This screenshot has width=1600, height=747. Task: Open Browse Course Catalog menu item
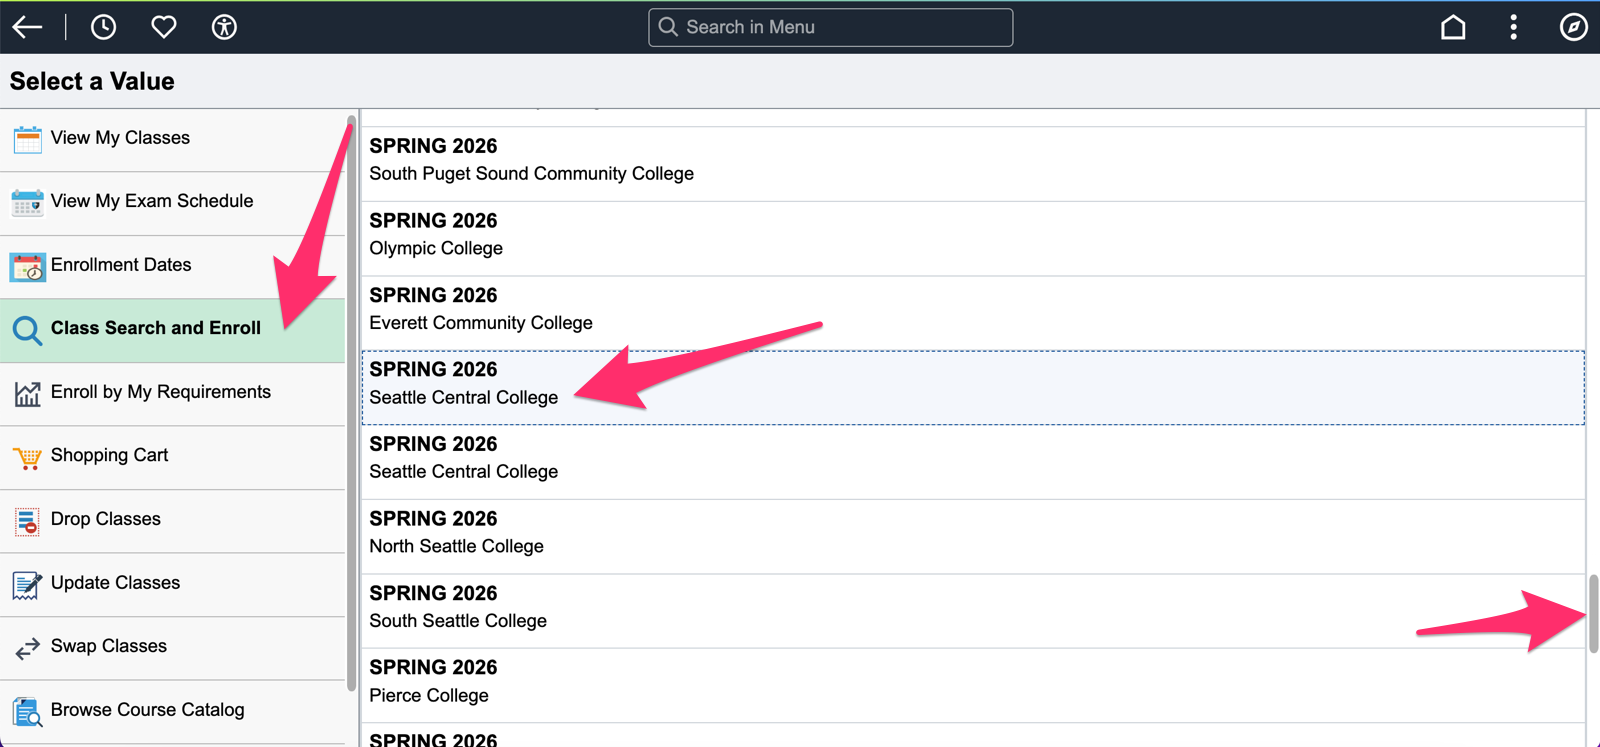tap(172, 712)
